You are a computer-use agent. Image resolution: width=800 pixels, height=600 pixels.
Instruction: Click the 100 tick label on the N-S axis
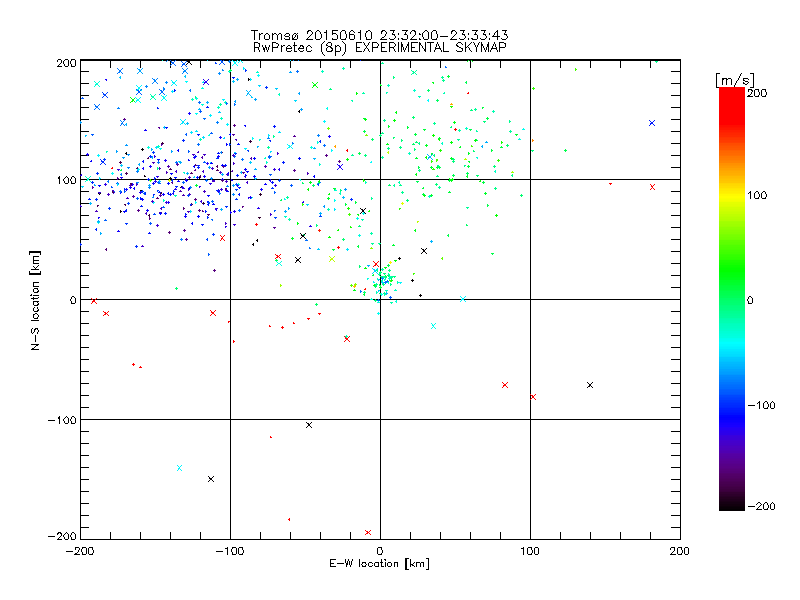[x=66, y=181]
